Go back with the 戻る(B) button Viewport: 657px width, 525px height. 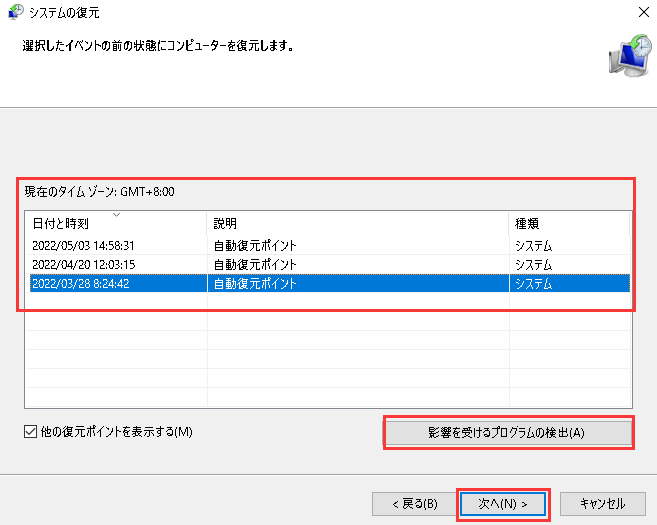point(415,504)
